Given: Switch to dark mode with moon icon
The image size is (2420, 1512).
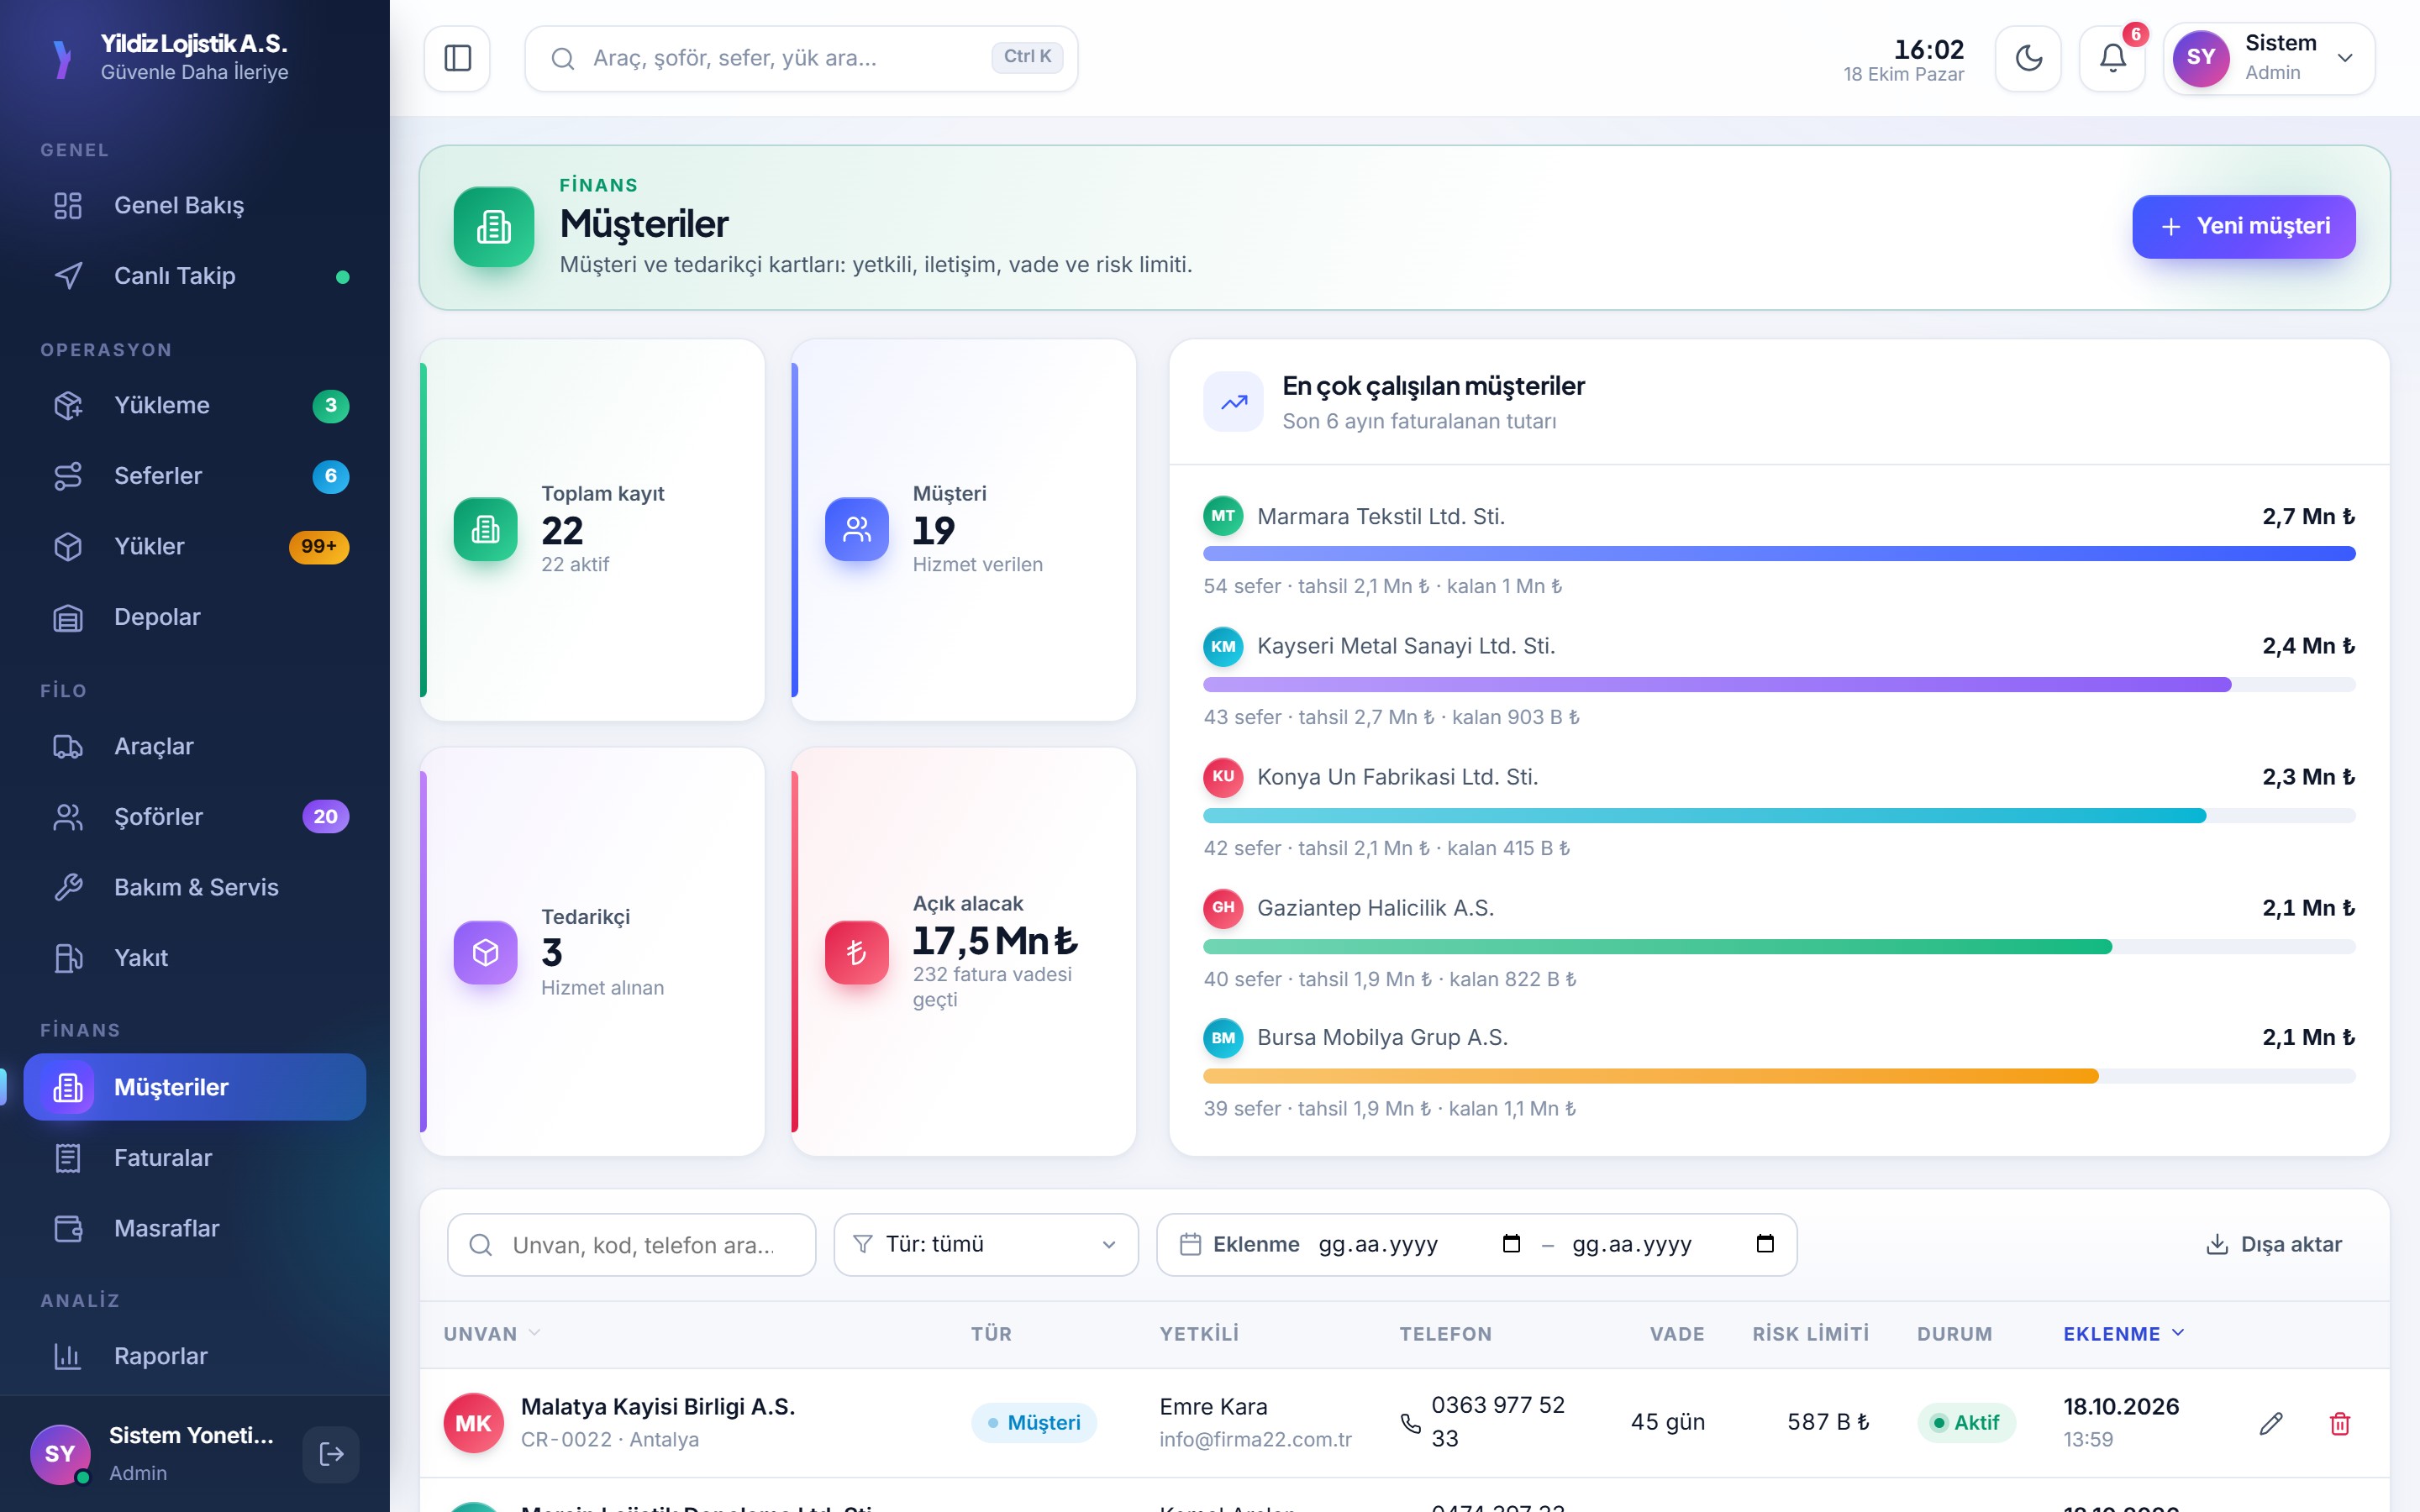Looking at the screenshot, I should [2028, 58].
